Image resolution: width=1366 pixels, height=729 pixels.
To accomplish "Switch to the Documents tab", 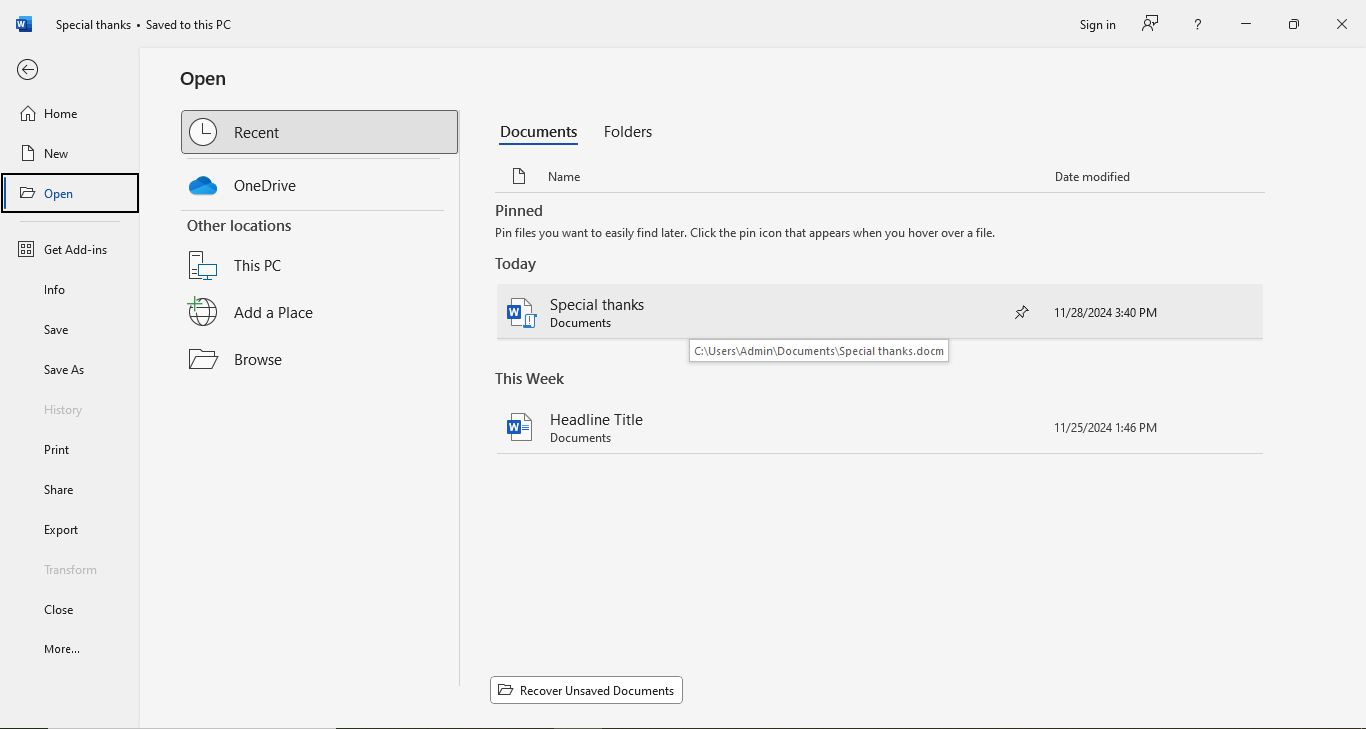I will [x=539, y=132].
